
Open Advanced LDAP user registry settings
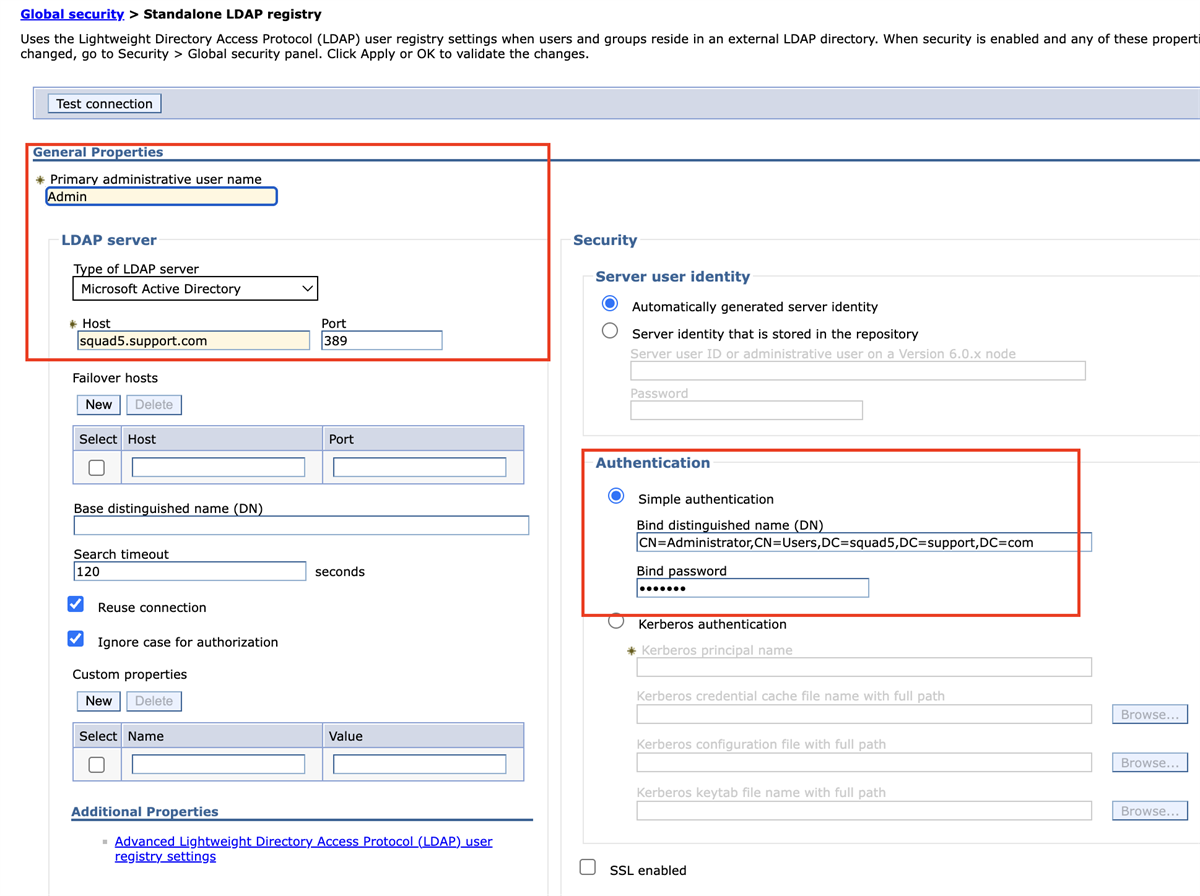(303, 841)
